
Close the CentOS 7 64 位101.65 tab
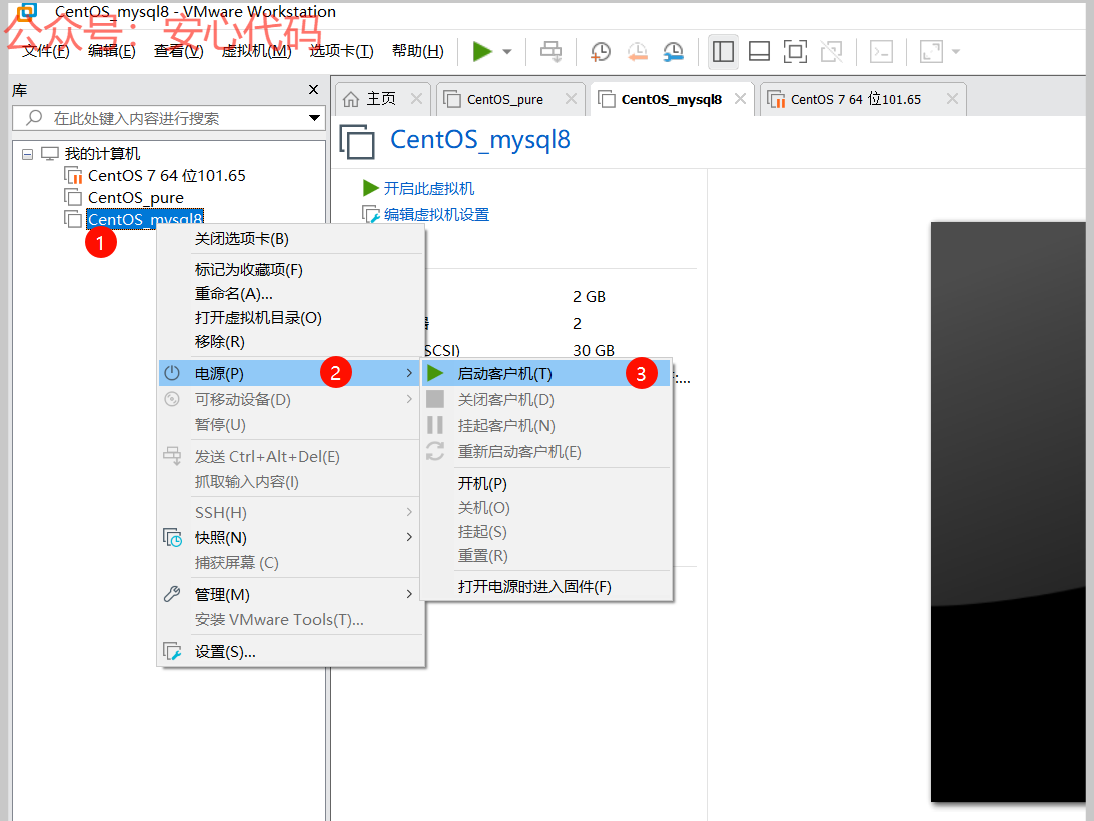[952, 99]
